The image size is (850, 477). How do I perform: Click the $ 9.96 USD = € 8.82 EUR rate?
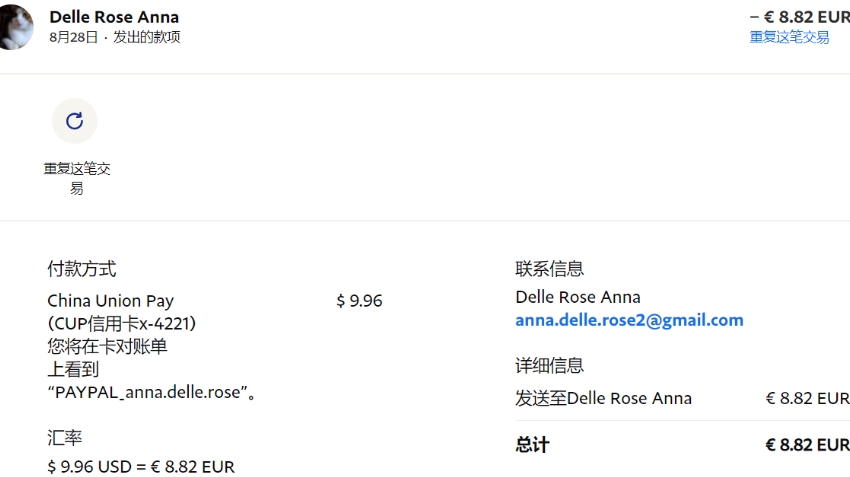141,466
